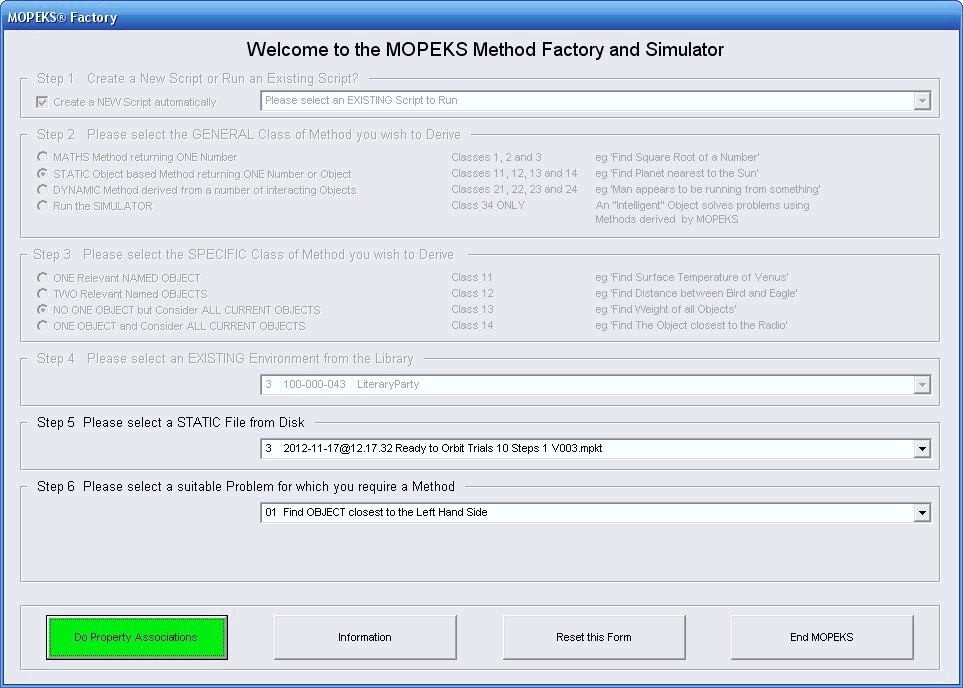Viewport: 963px width, 688px height.
Task: Click the Step 5 STATIC File from Disk label
Action: tap(171, 422)
